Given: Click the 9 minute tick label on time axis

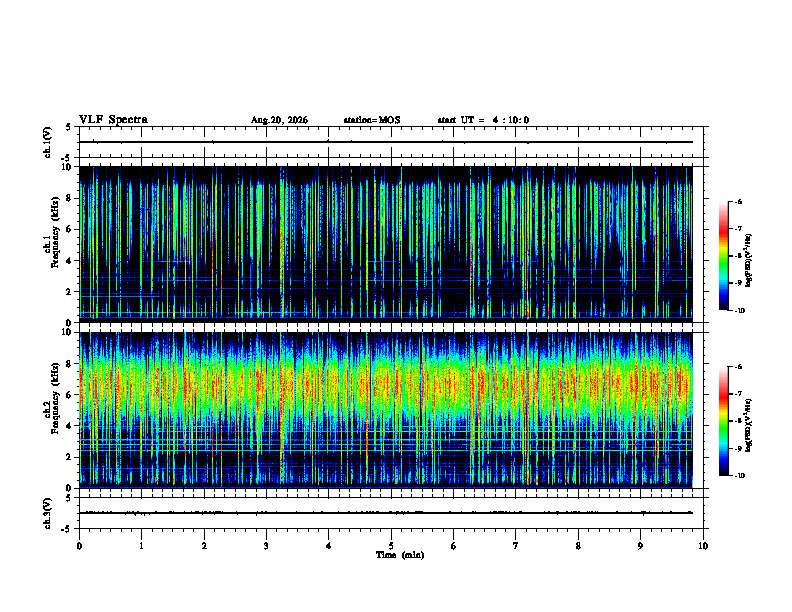Looking at the screenshot, I should (640, 546).
